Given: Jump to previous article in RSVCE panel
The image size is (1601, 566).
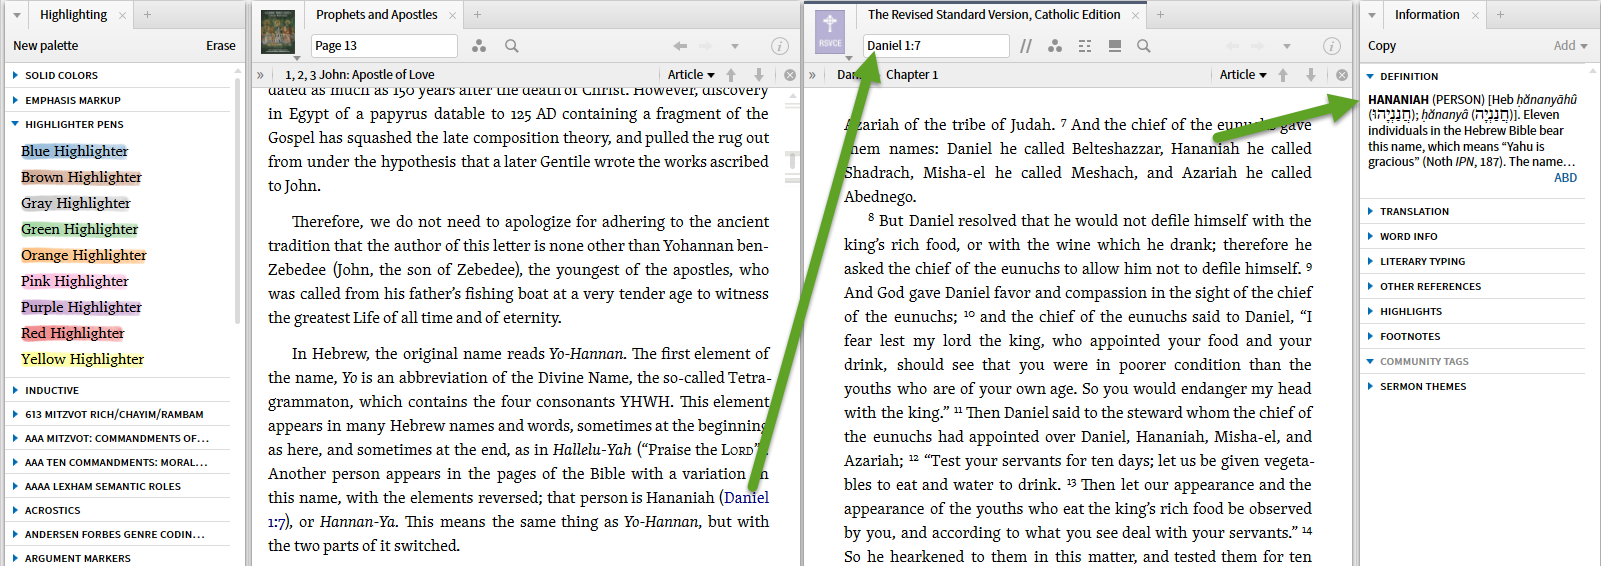Looking at the screenshot, I should click(1283, 75).
